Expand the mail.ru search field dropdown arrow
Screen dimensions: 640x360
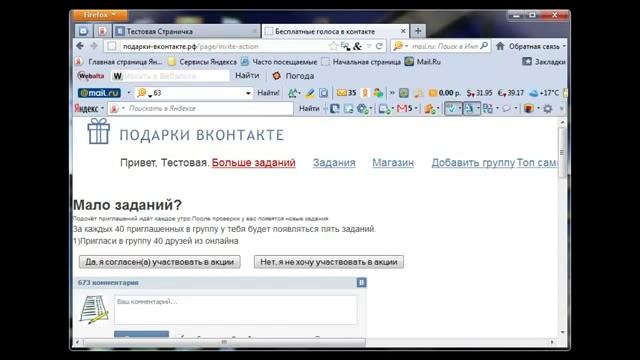[x=248, y=93]
